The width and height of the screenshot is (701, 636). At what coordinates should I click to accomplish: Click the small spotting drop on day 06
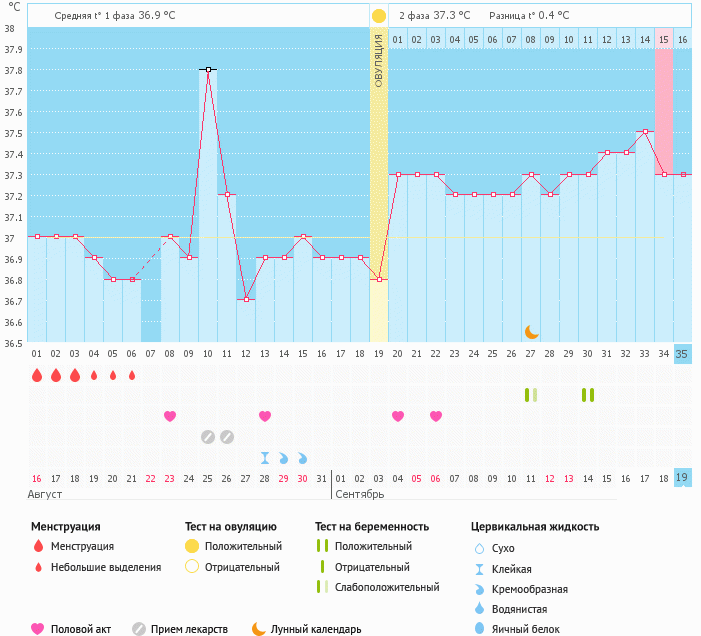coord(132,375)
